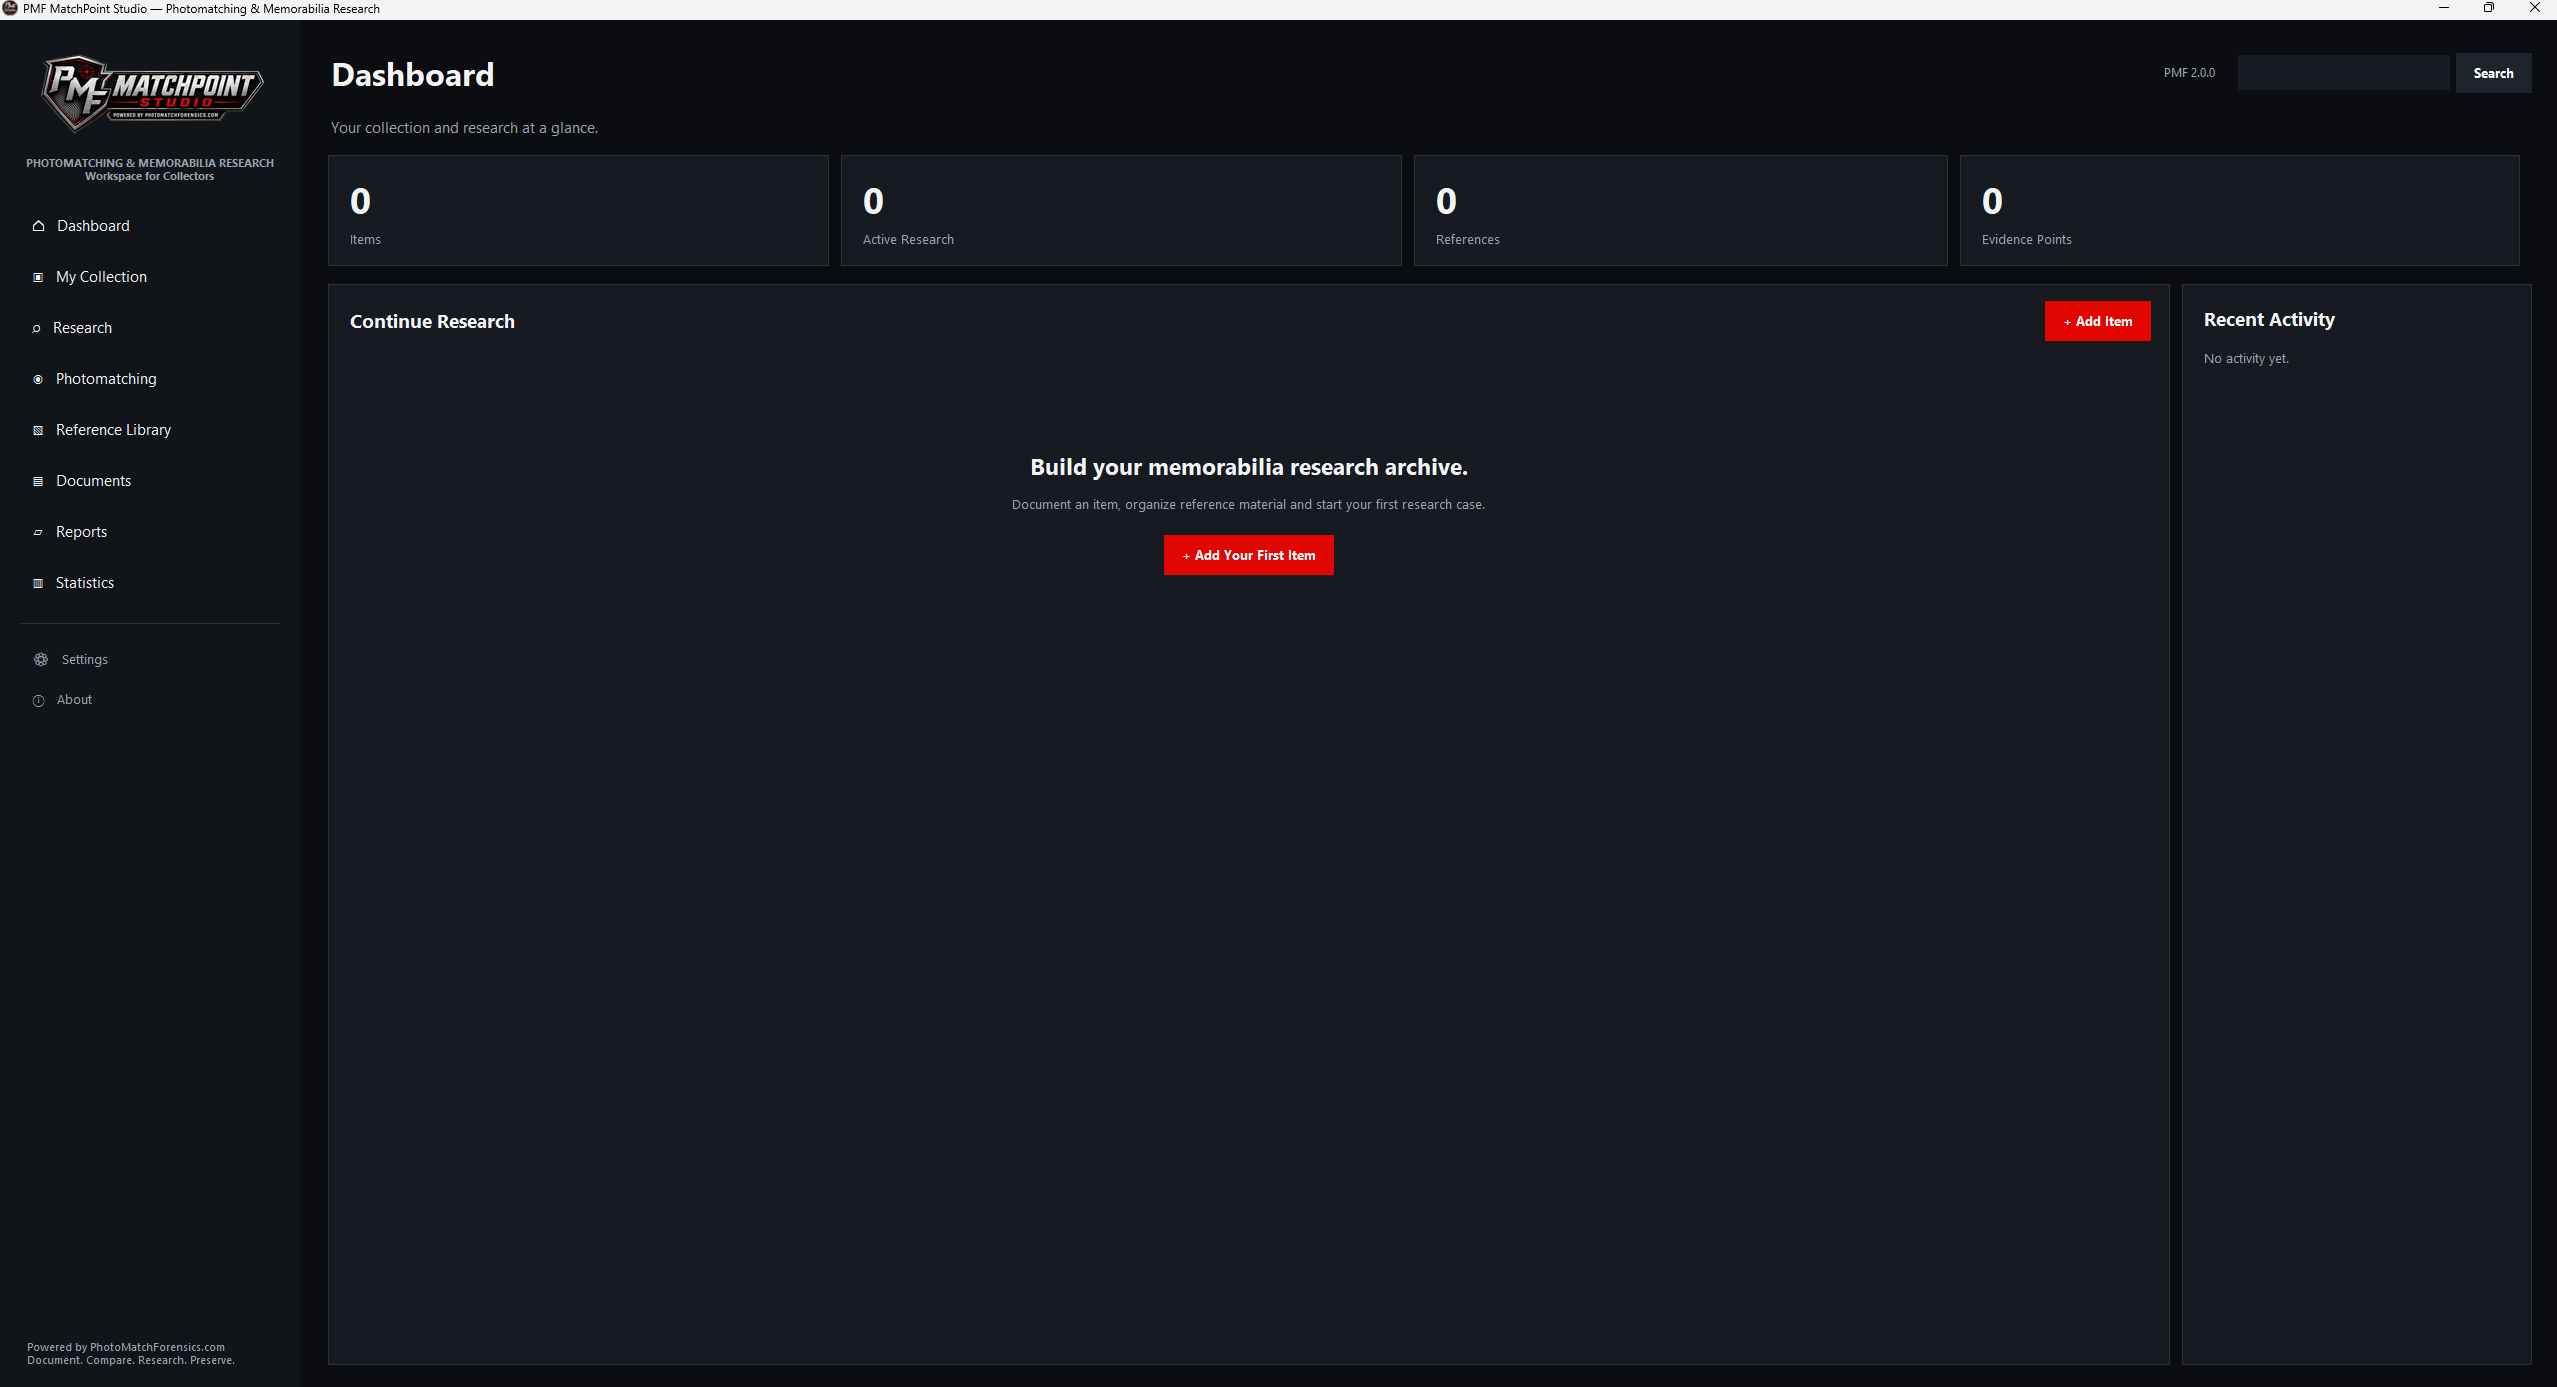
Task: Click the About info icon
Action: 39,700
